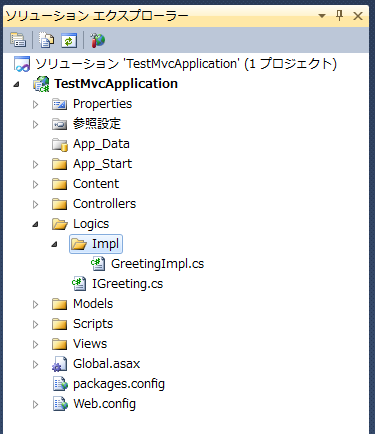Click the Views folder icon

60,344
